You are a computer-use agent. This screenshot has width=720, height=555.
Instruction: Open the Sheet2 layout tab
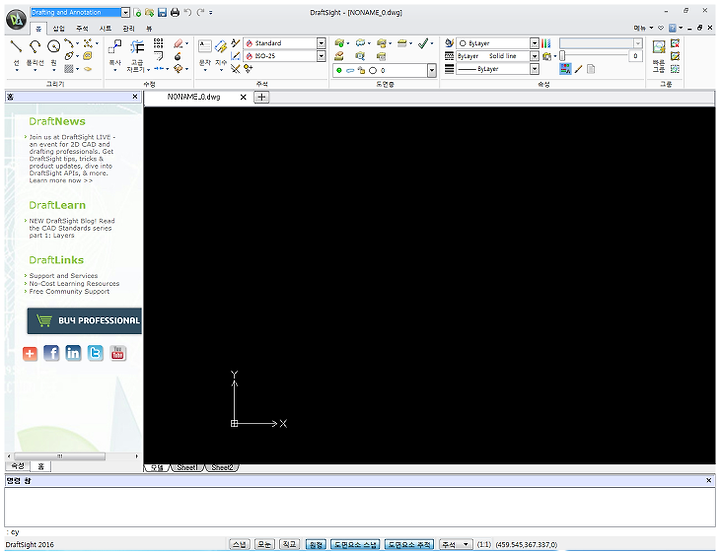222,467
